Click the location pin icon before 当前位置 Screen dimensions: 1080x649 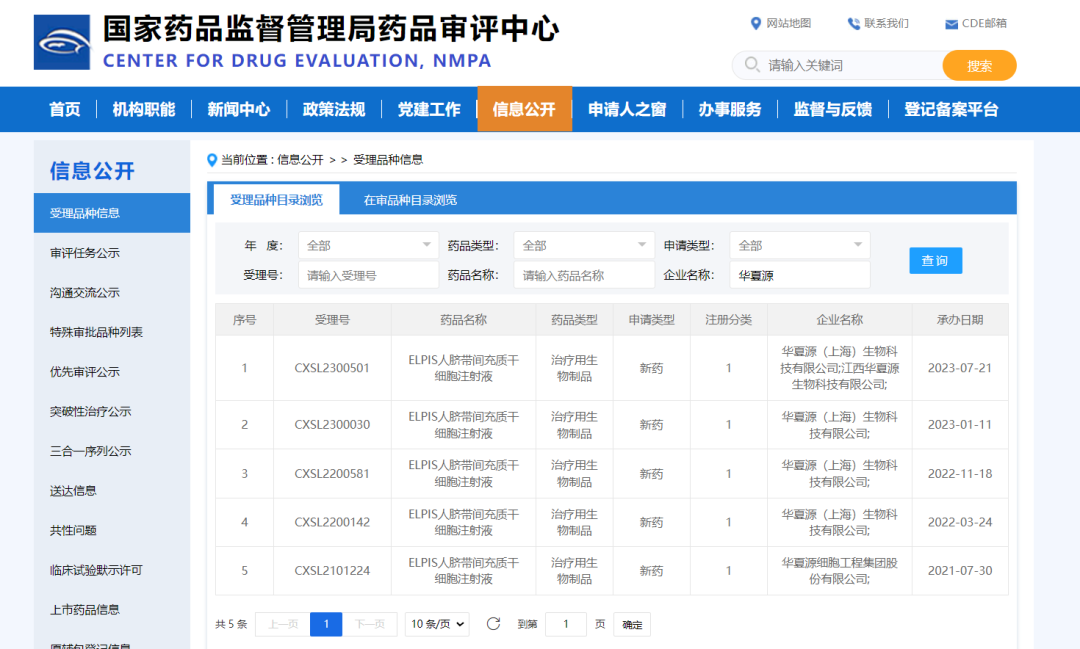coord(212,160)
